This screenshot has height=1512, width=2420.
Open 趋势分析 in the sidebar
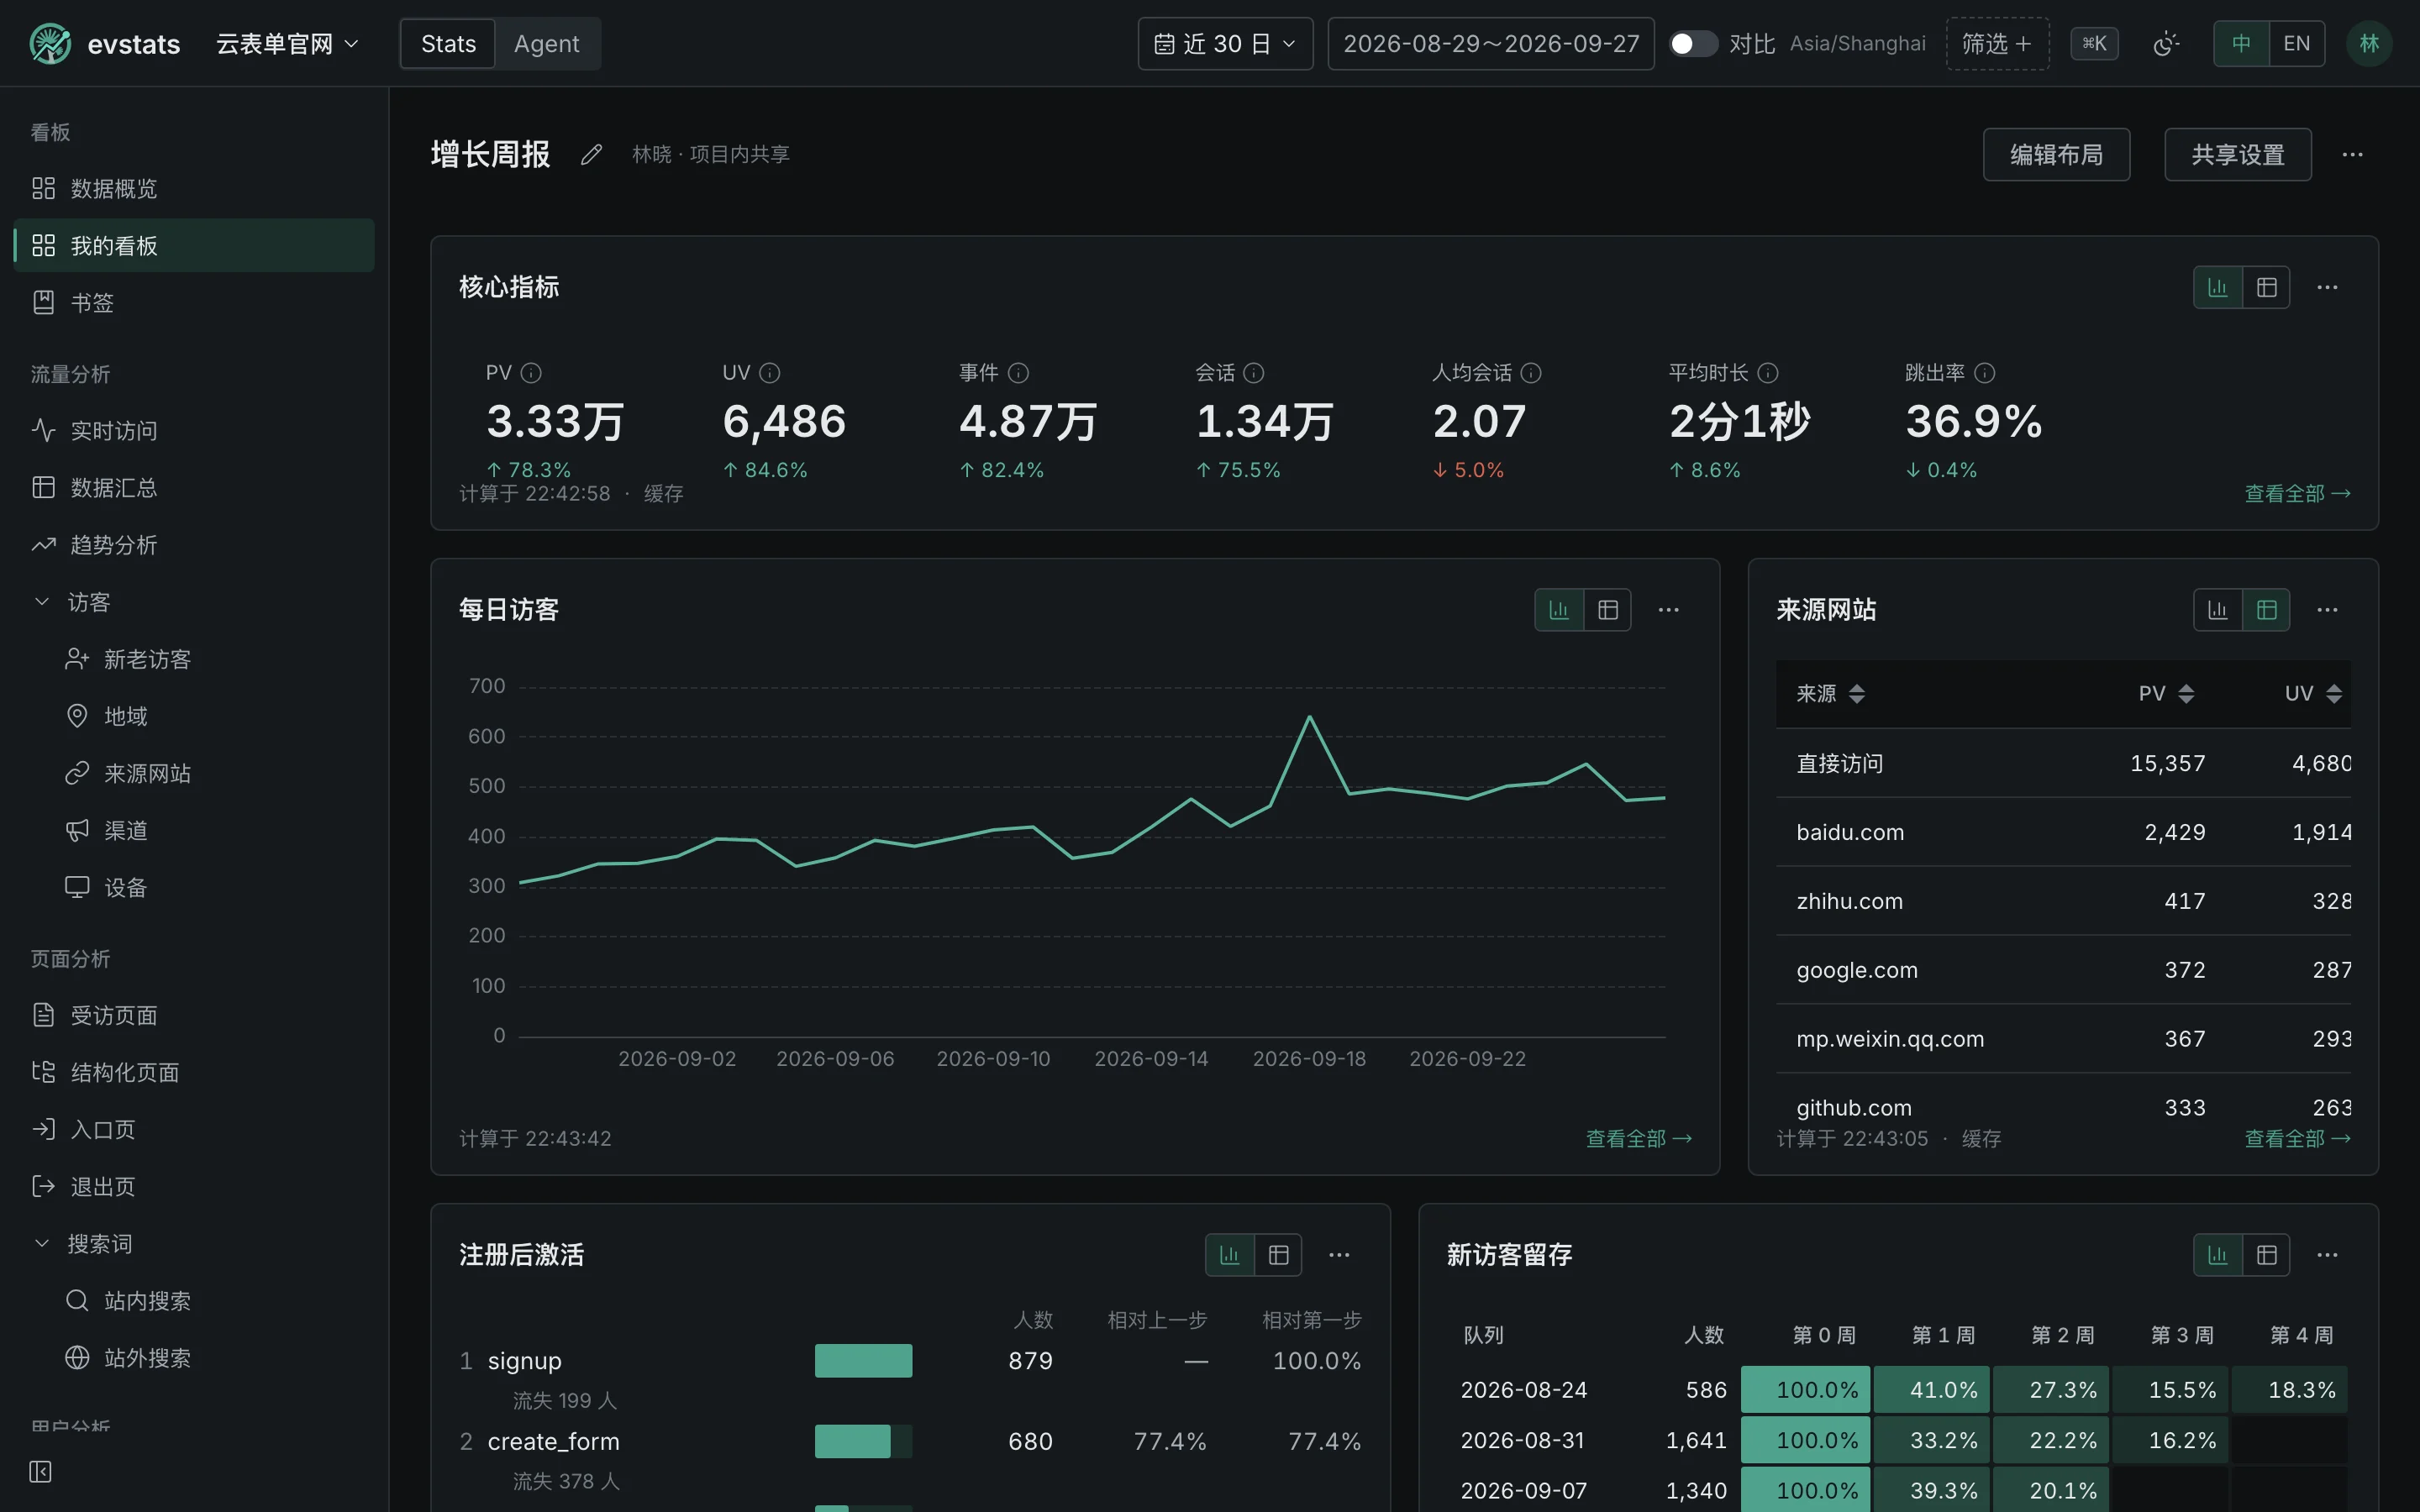pos(194,545)
